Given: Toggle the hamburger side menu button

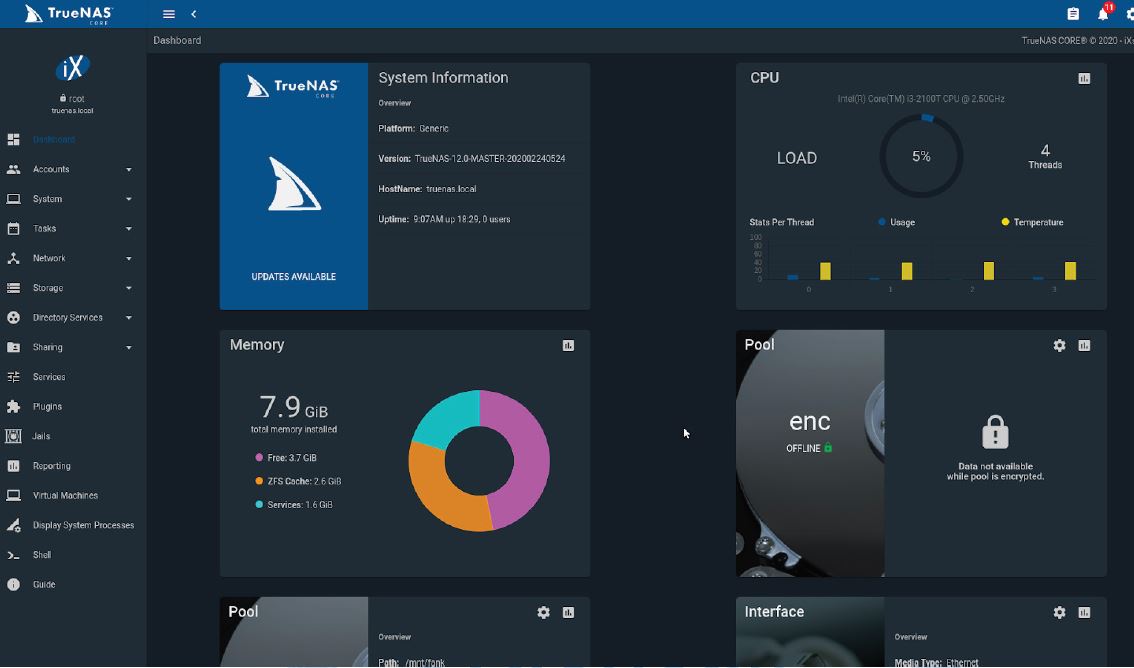Looking at the screenshot, I should 169,14.
